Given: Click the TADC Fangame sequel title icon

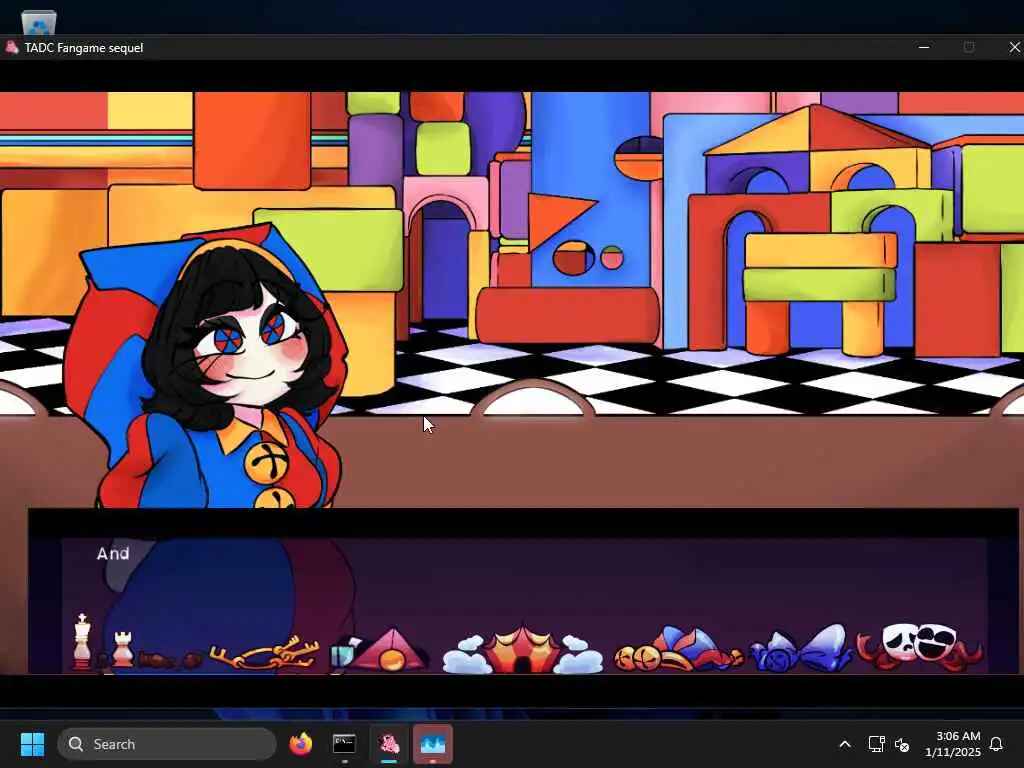Looking at the screenshot, I should coord(11,47).
